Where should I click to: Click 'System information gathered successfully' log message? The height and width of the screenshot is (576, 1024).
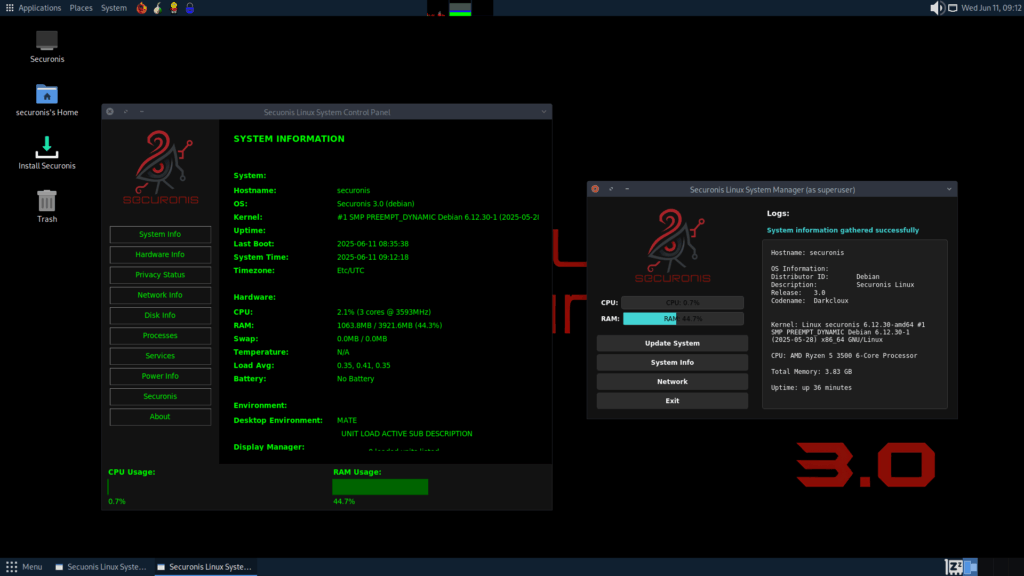pos(842,231)
